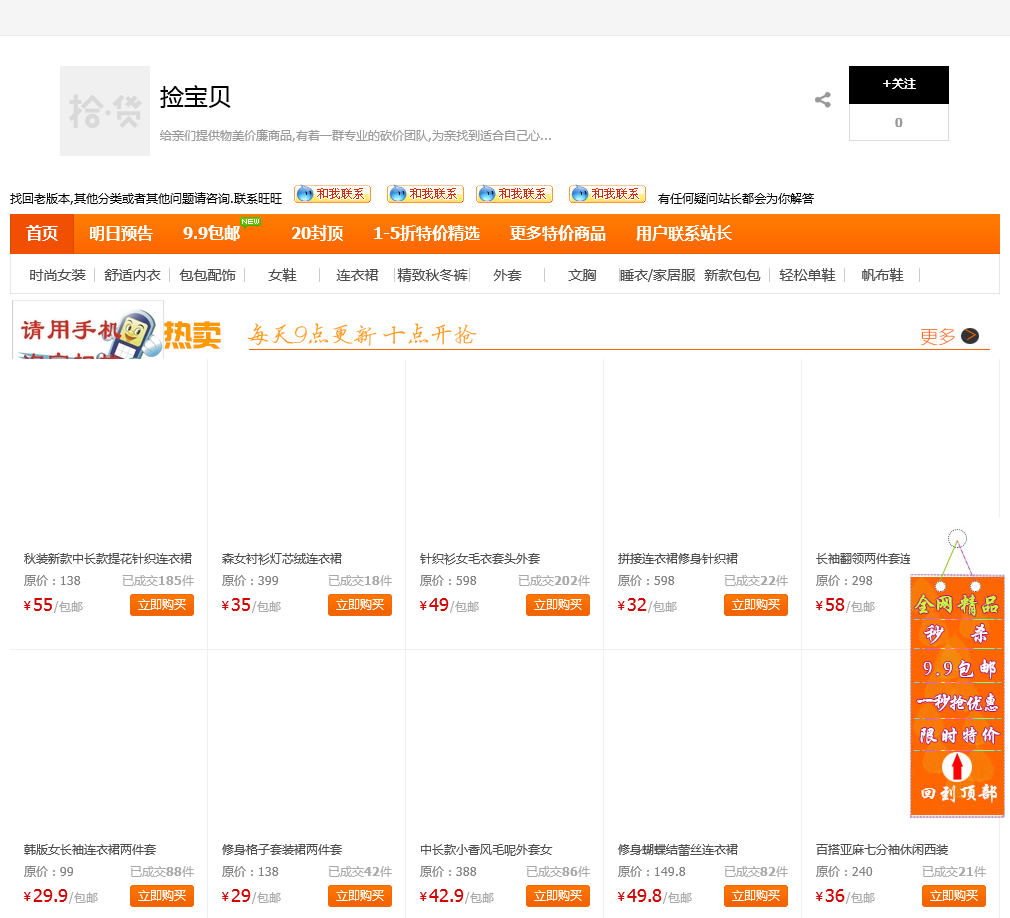Screen dimensions: 1010x918
Task: Click the 请用手机 mobile mascot banner
Action: pos(88,330)
